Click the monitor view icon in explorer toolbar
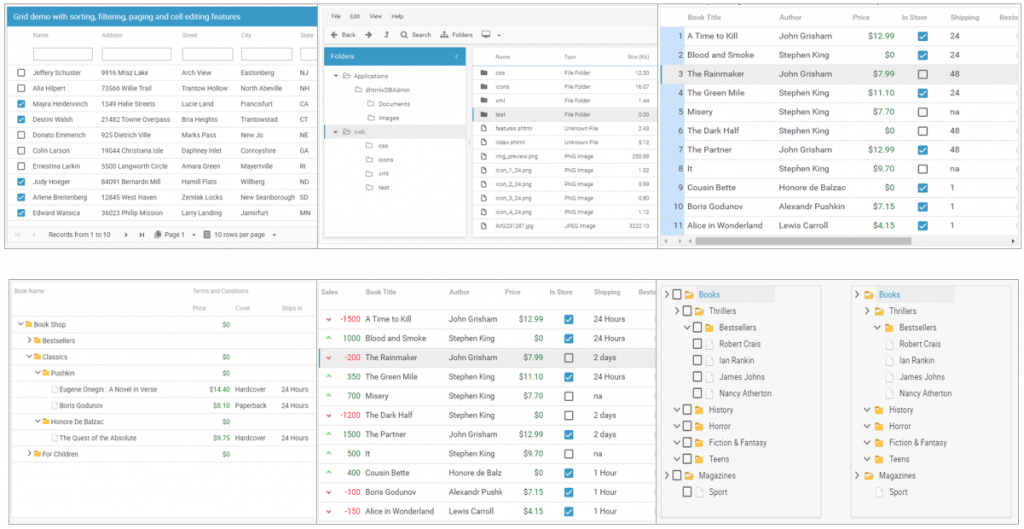Image resolution: width=1024 pixels, height=529 pixels. pos(486,35)
